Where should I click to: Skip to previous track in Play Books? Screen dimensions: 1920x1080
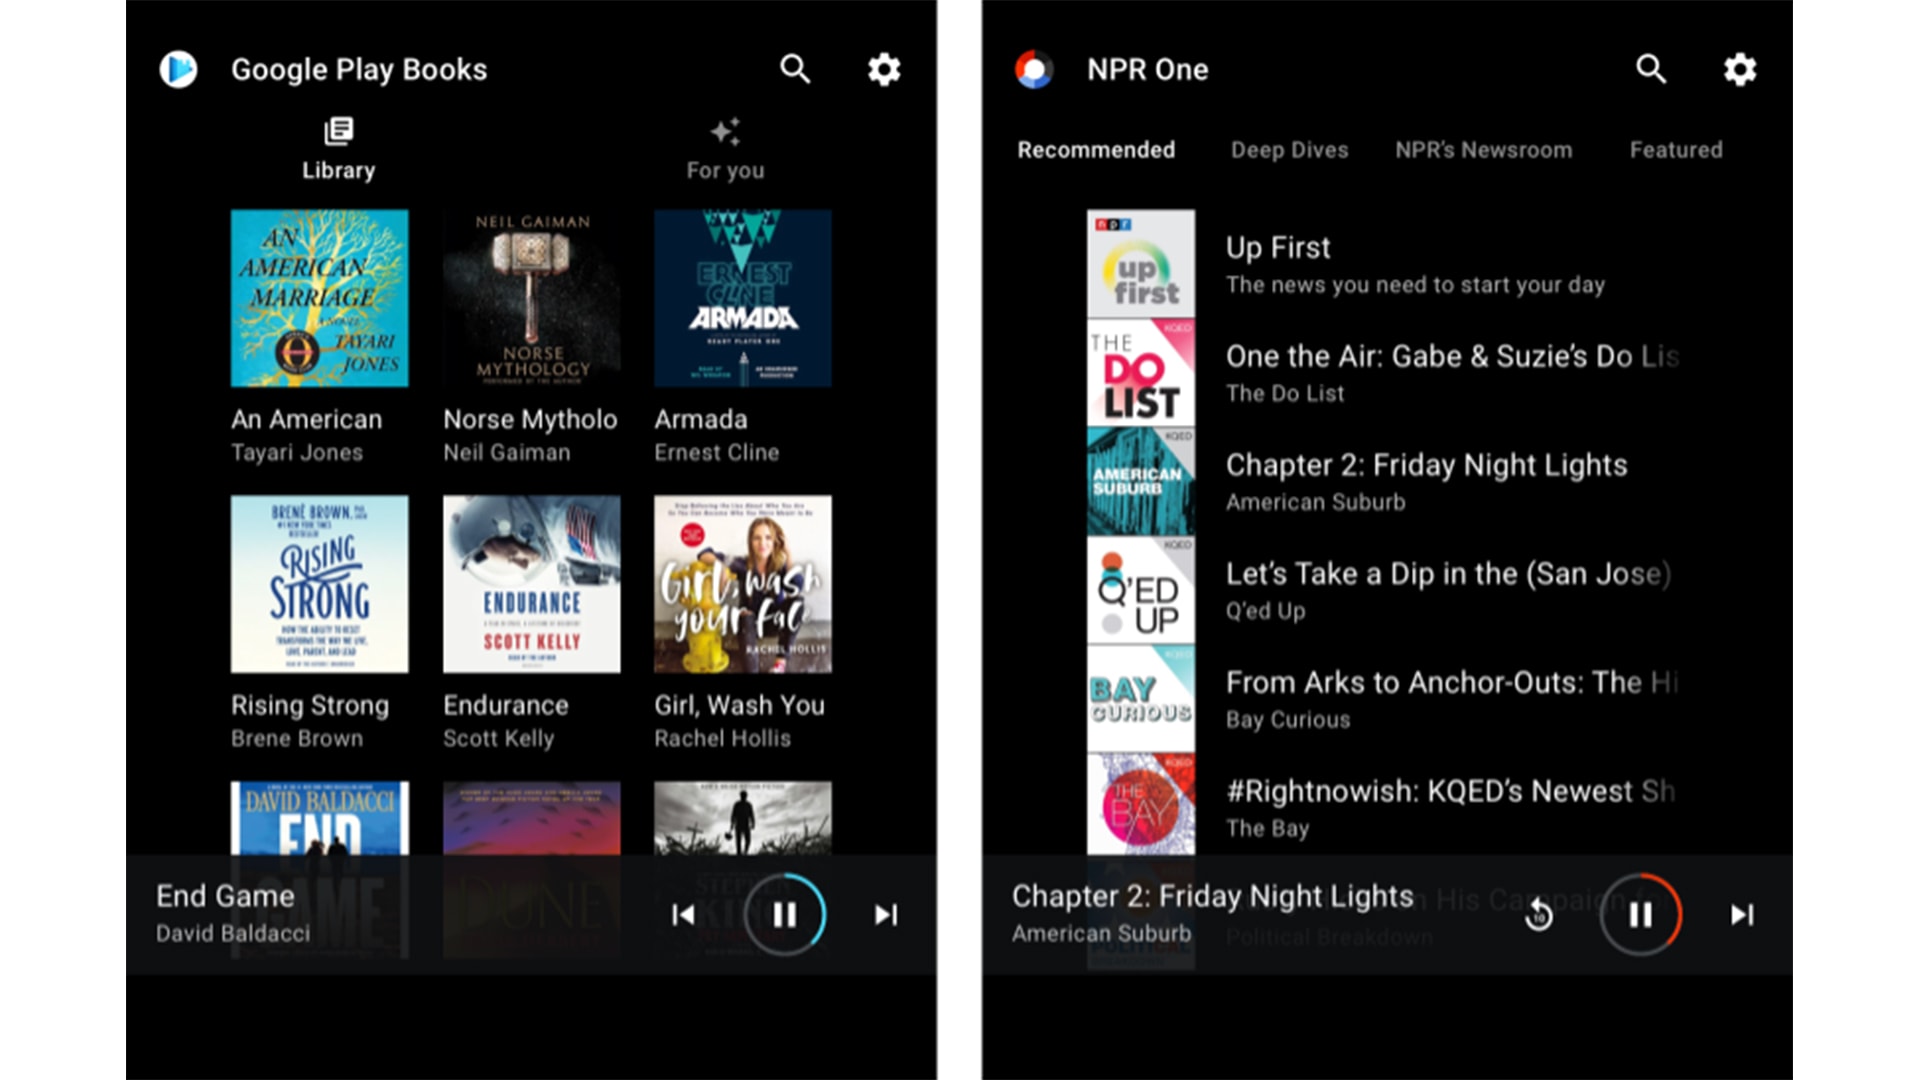684,915
